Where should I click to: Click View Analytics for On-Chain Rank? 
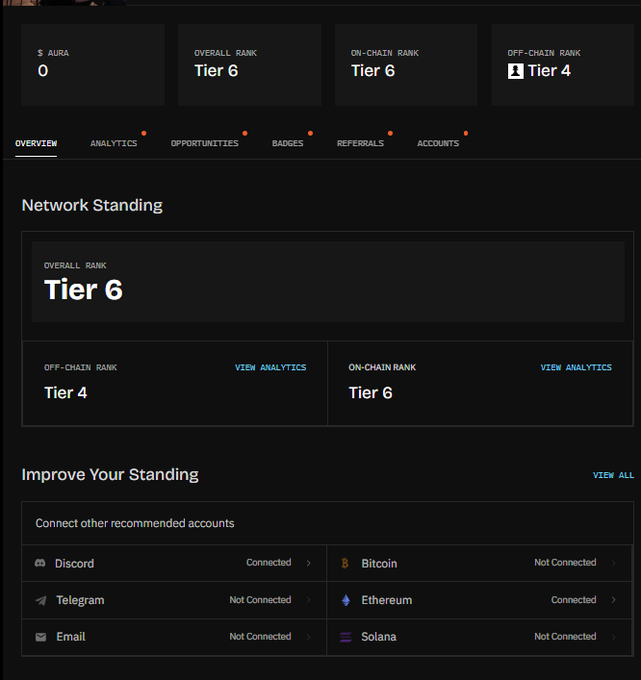click(x=576, y=367)
